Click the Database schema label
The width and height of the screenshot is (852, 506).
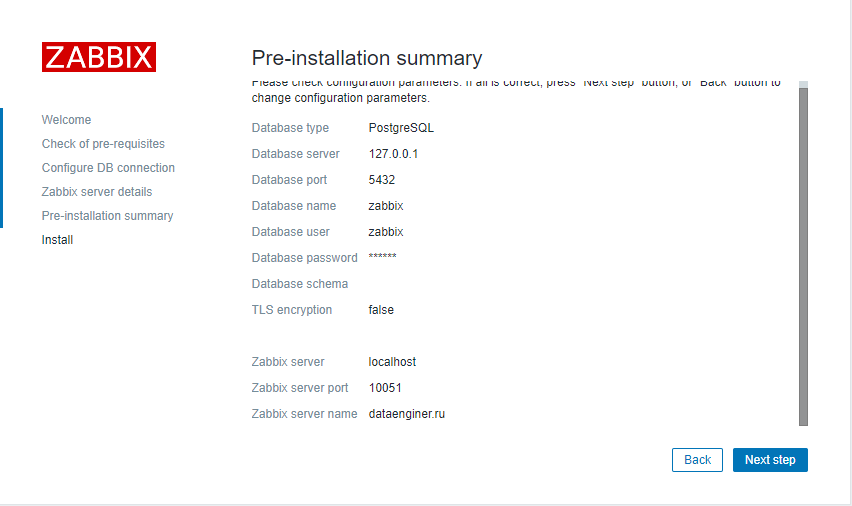300,284
